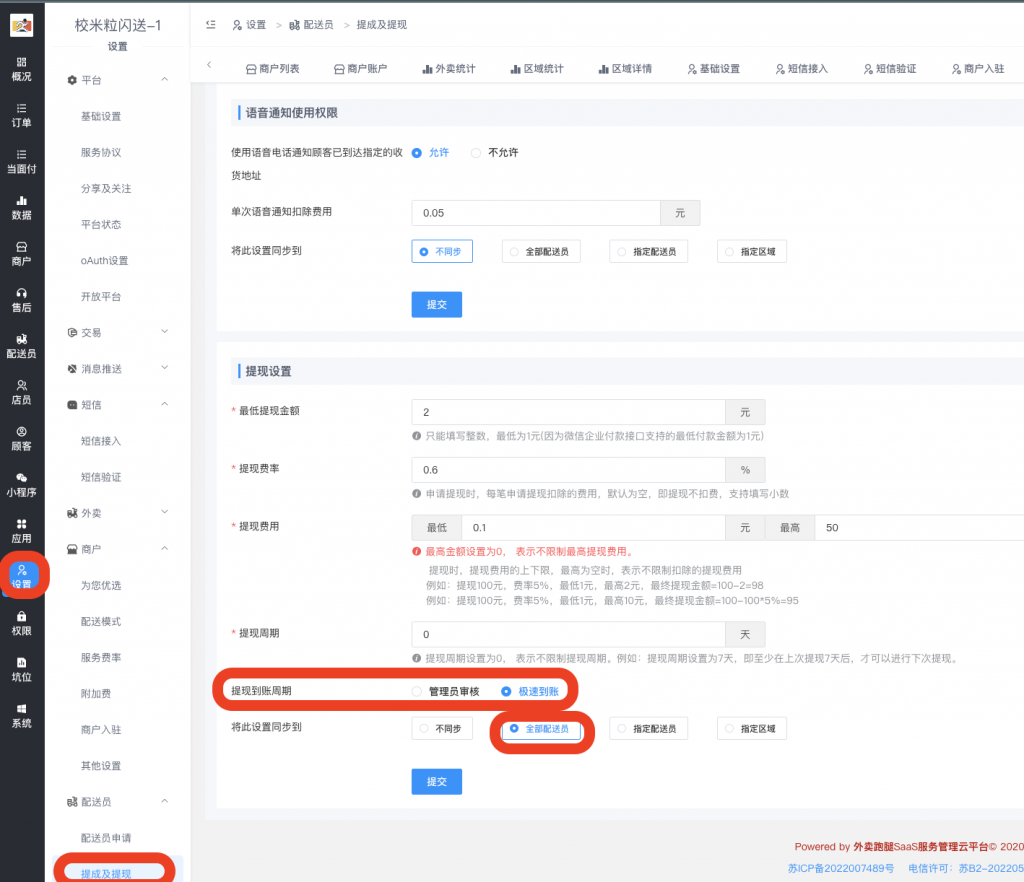The height and width of the screenshot is (882, 1024).
Task: Select 指定区域 for sync settings
Action: point(751,728)
